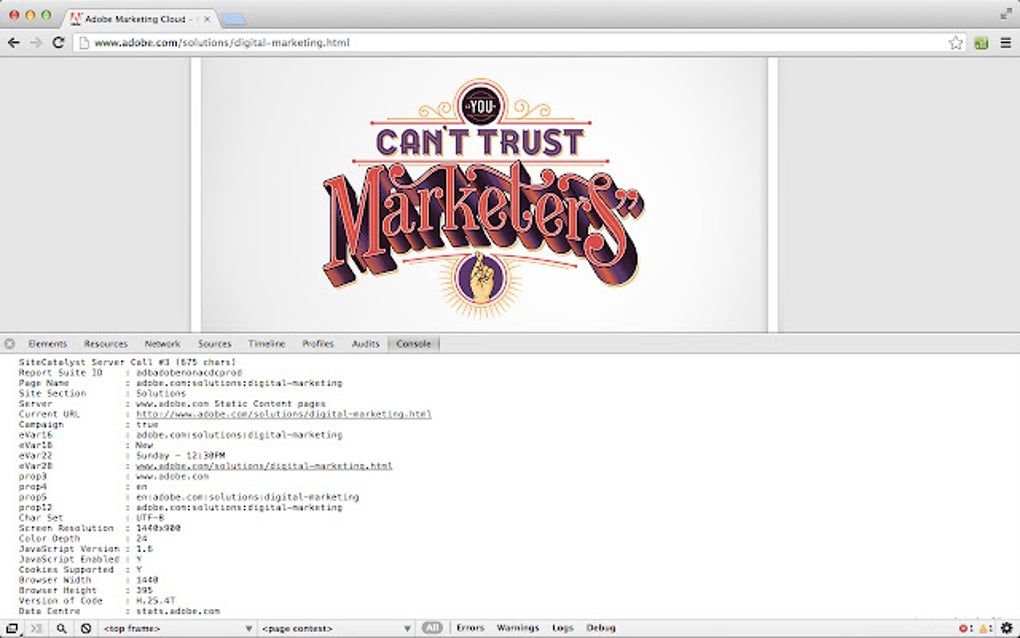The height and width of the screenshot is (638, 1020).
Task: Bookmark page with the star icon
Action: (x=956, y=43)
